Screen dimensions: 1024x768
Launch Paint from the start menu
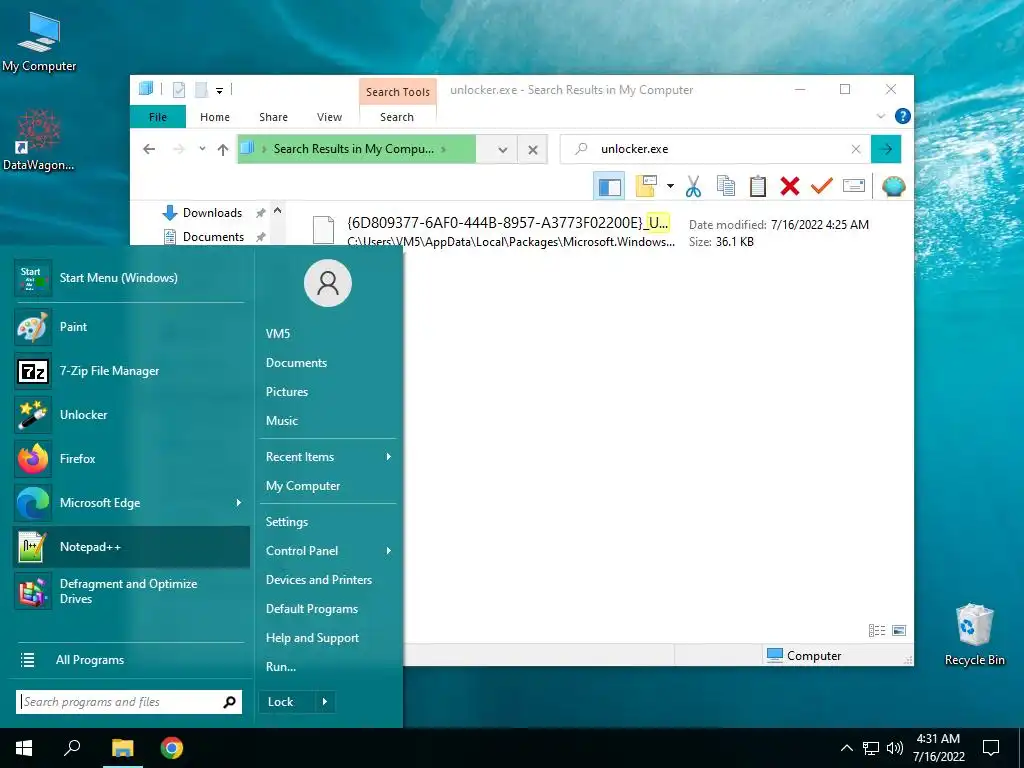coord(131,327)
